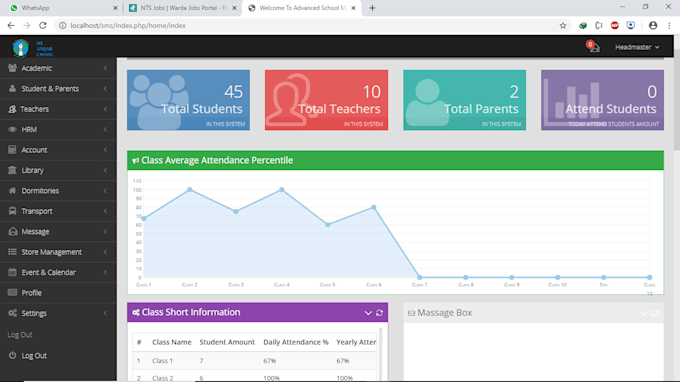Screen dimensions: 680x382
Task: Click the Profile sidebar link
Action: click(x=58, y=293)
